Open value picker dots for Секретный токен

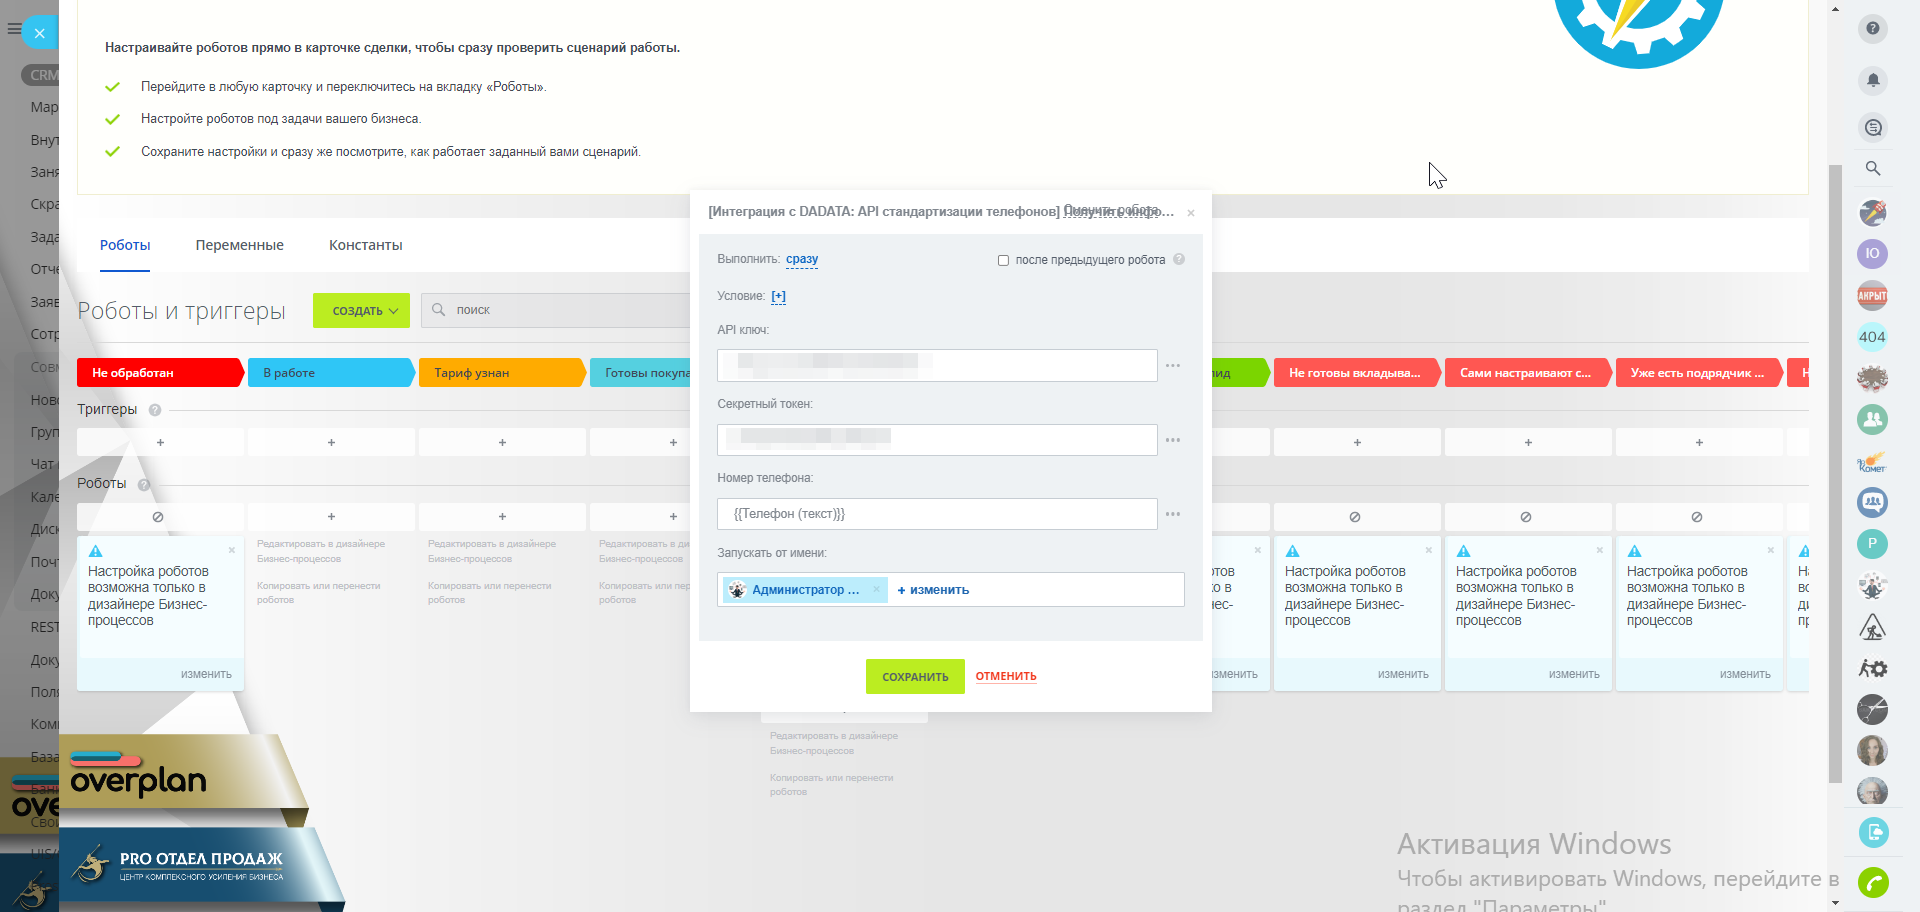point(1173,440)
